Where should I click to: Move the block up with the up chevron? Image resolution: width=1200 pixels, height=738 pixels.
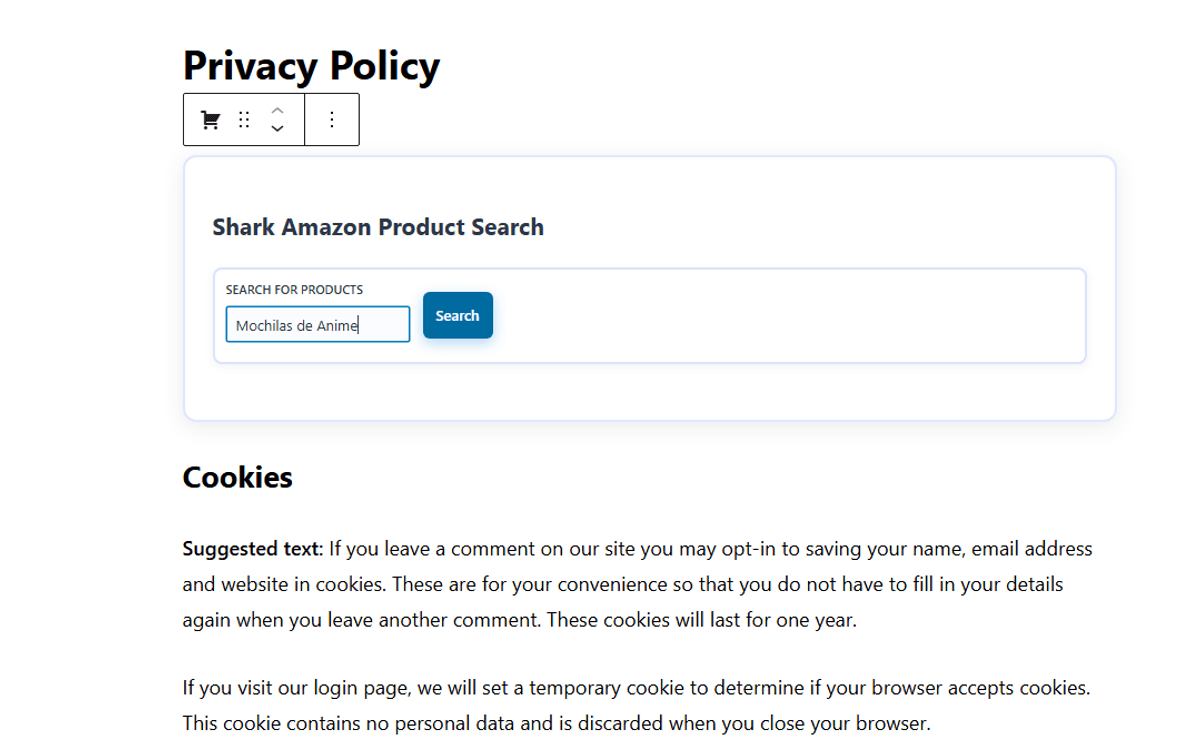click(278, 109)
